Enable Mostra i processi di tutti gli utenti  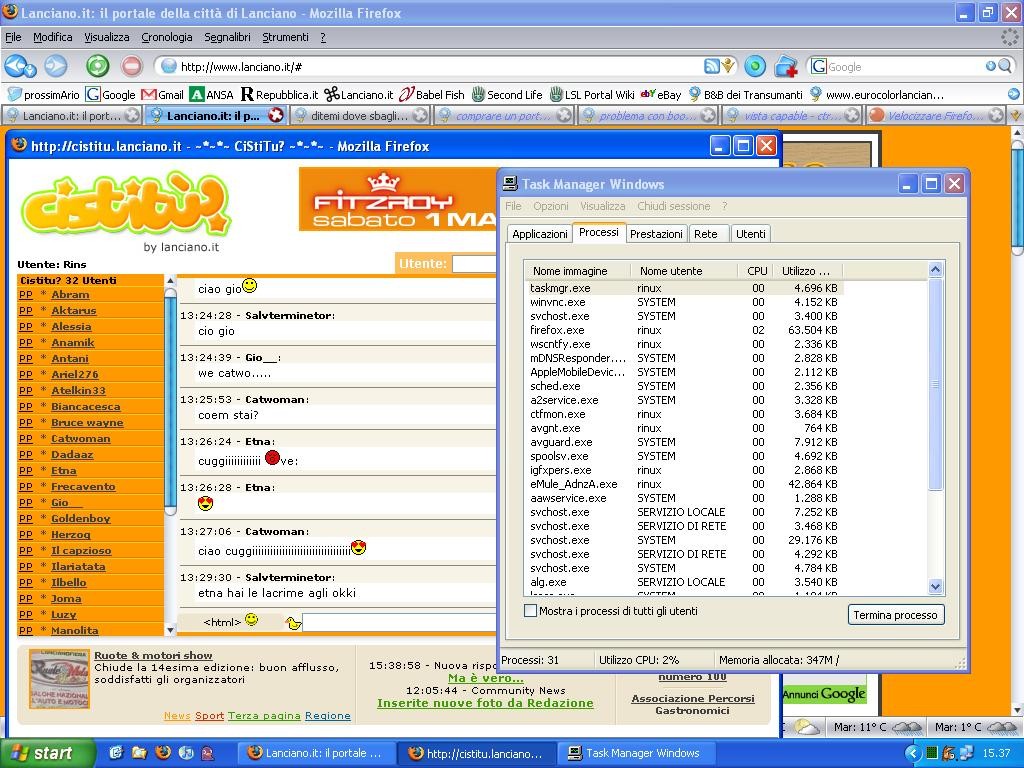[x=531, y=611]
